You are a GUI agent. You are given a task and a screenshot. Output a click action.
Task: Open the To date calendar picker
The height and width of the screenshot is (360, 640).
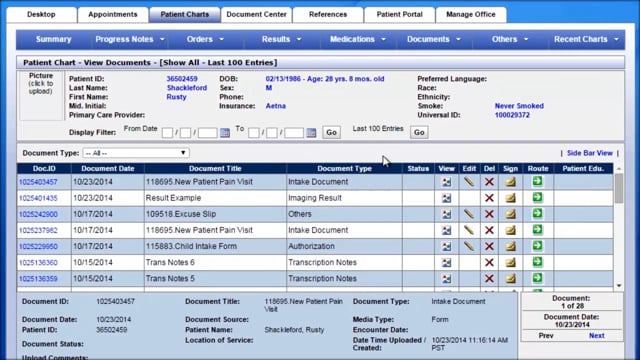(x=311, y=133)
